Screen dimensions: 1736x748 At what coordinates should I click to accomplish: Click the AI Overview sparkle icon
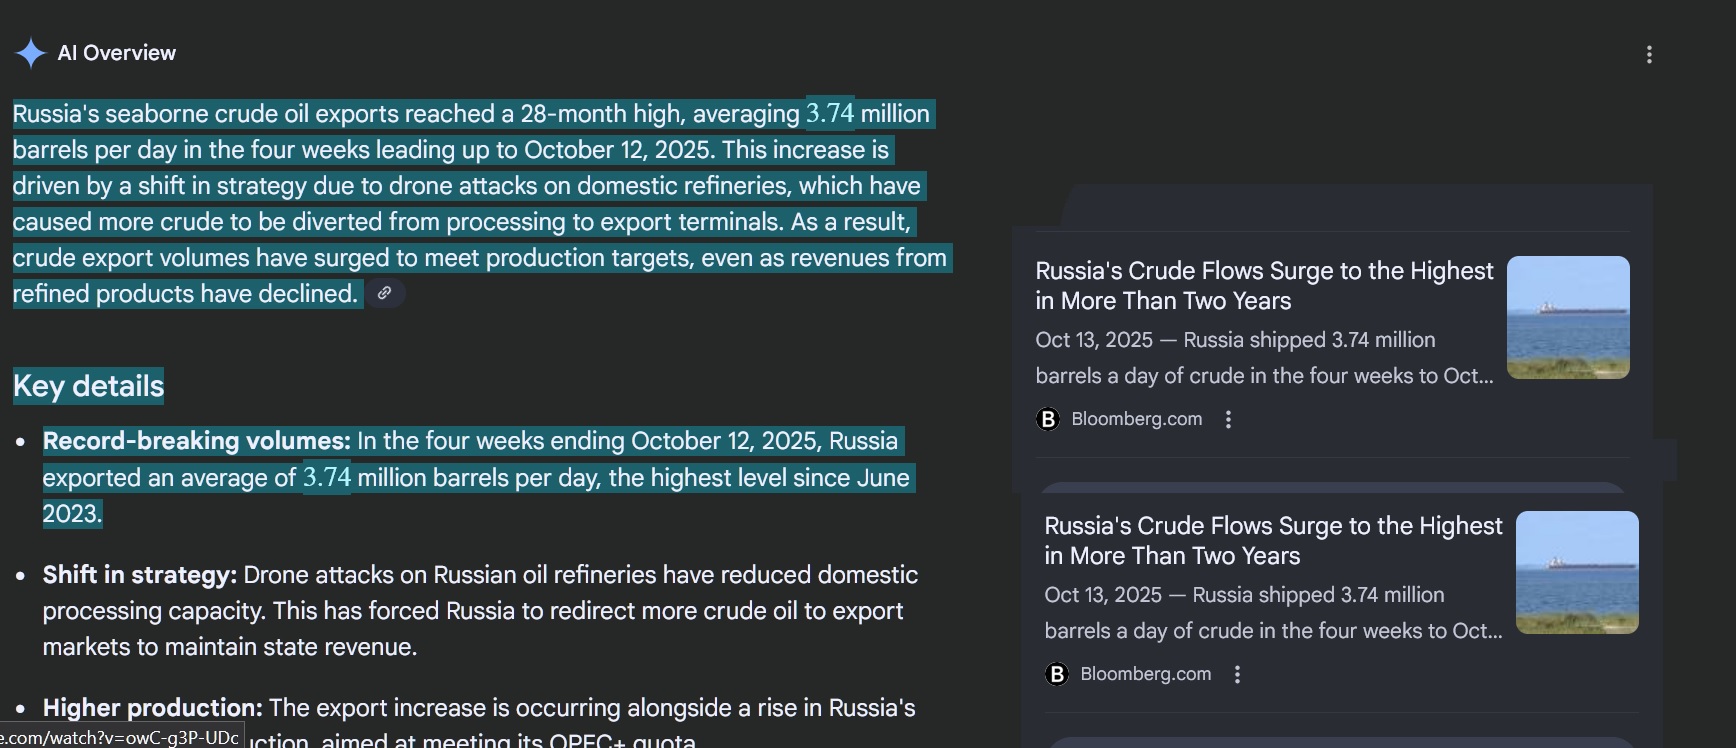pos(31,53)
